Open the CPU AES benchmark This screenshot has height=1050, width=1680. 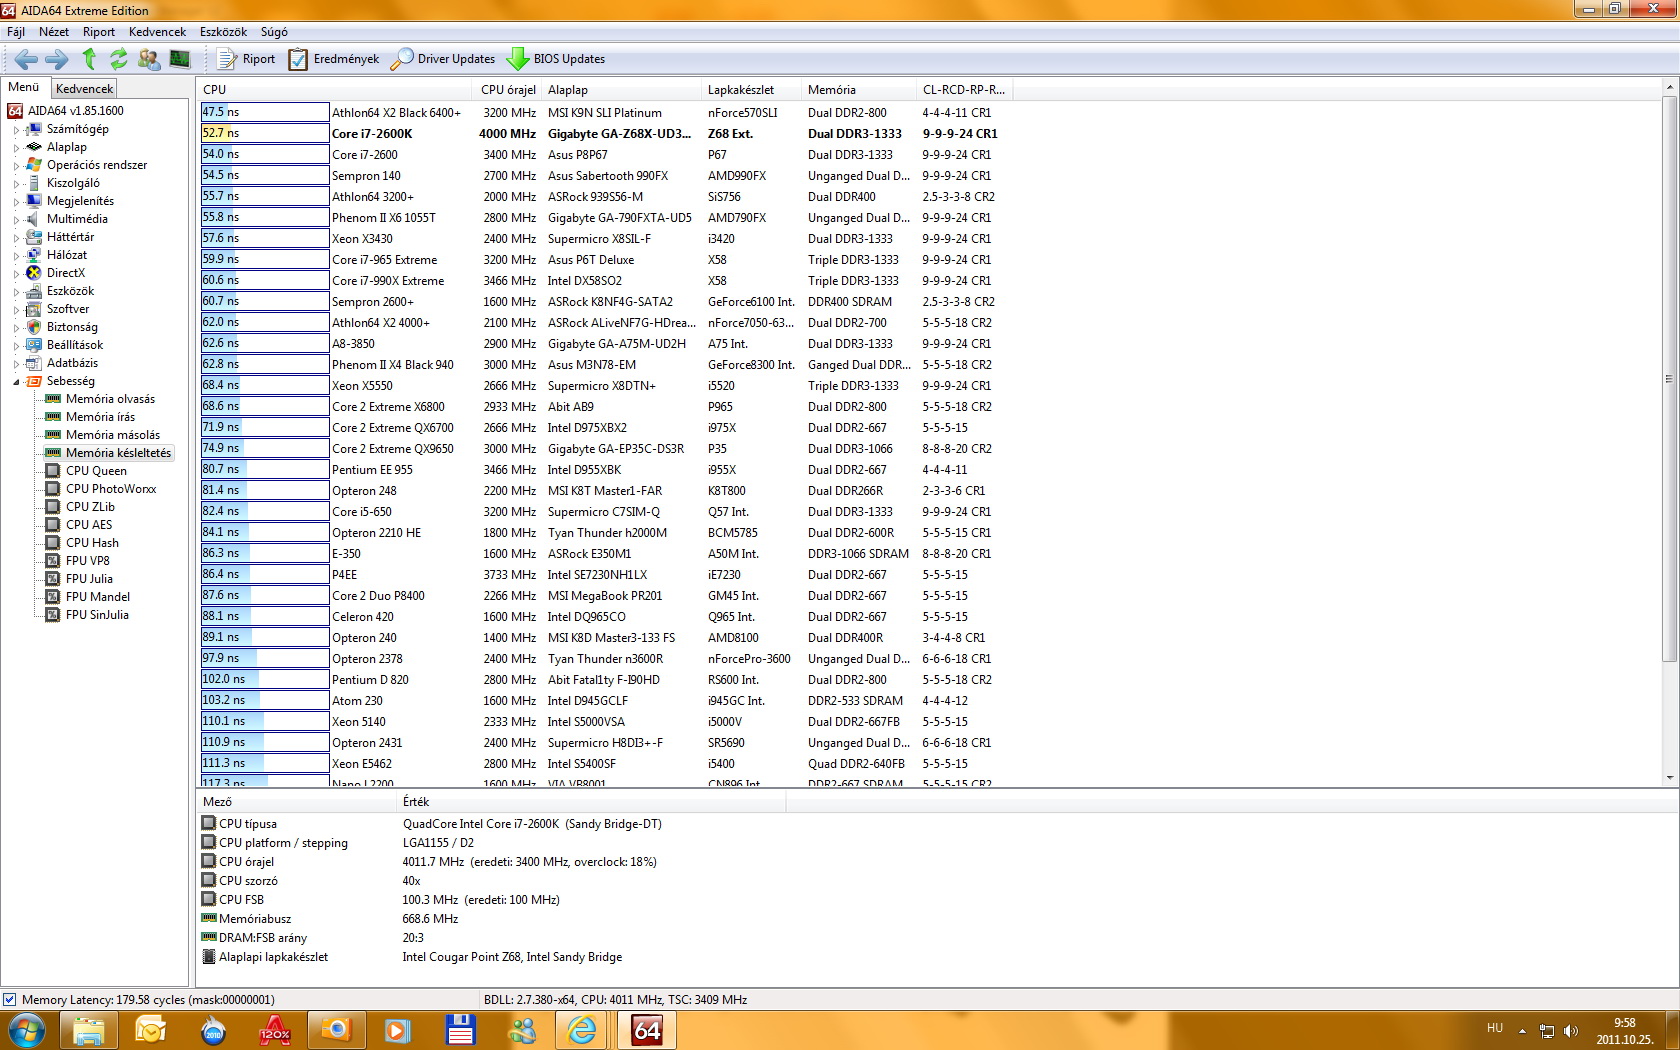89,525
